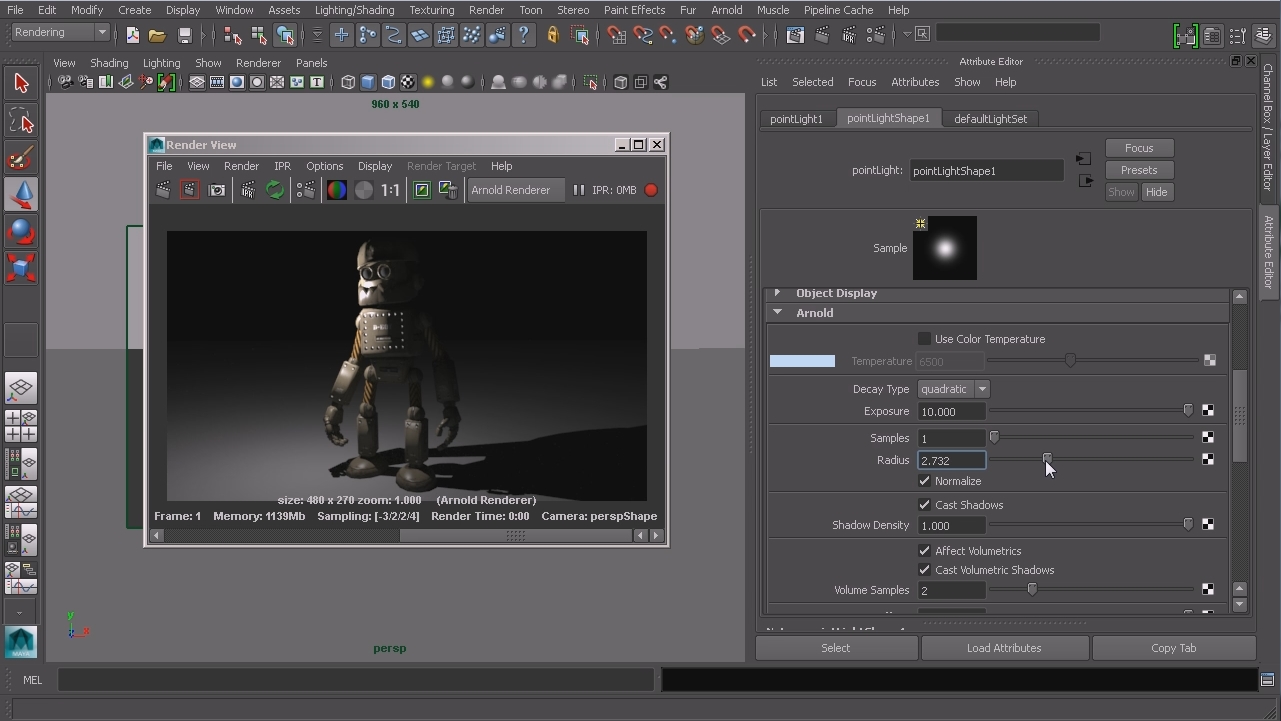This screenshot has width=1281, height=721.
Task: Take snapshot in Render View toolbar
Action: [217, 190]
